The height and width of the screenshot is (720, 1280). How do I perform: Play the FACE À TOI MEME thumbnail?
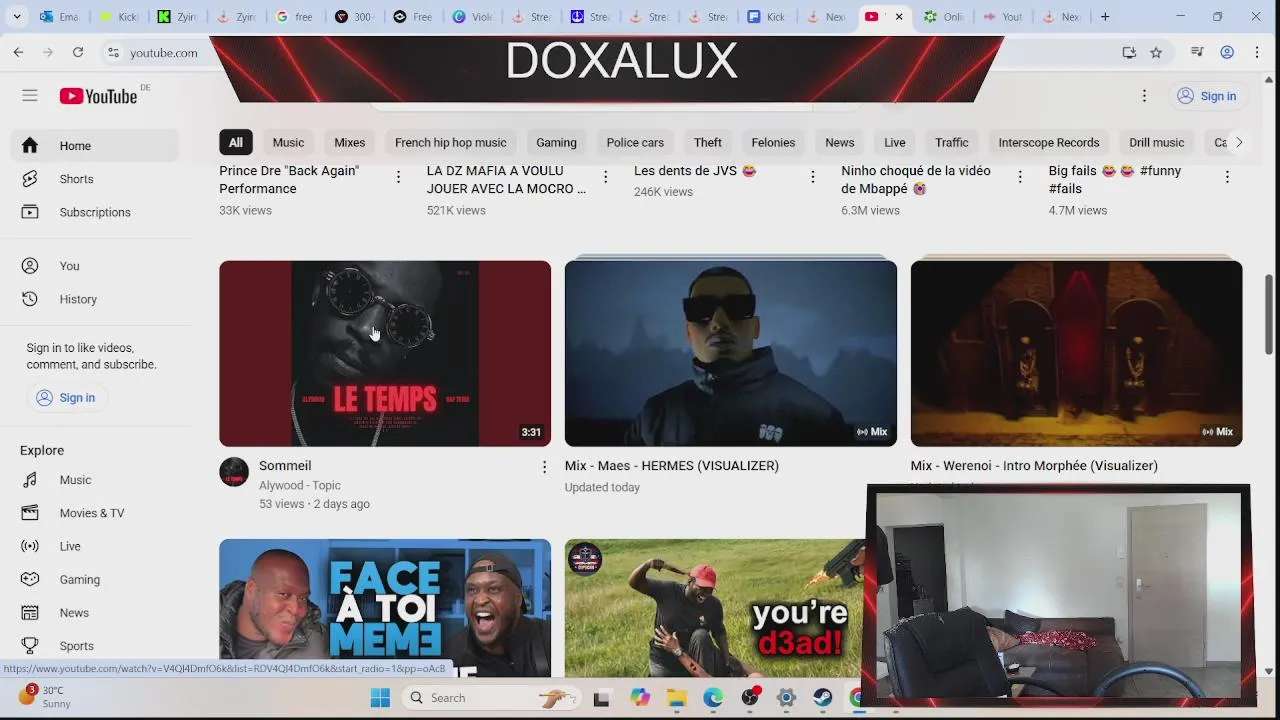(x=385, y=608)
